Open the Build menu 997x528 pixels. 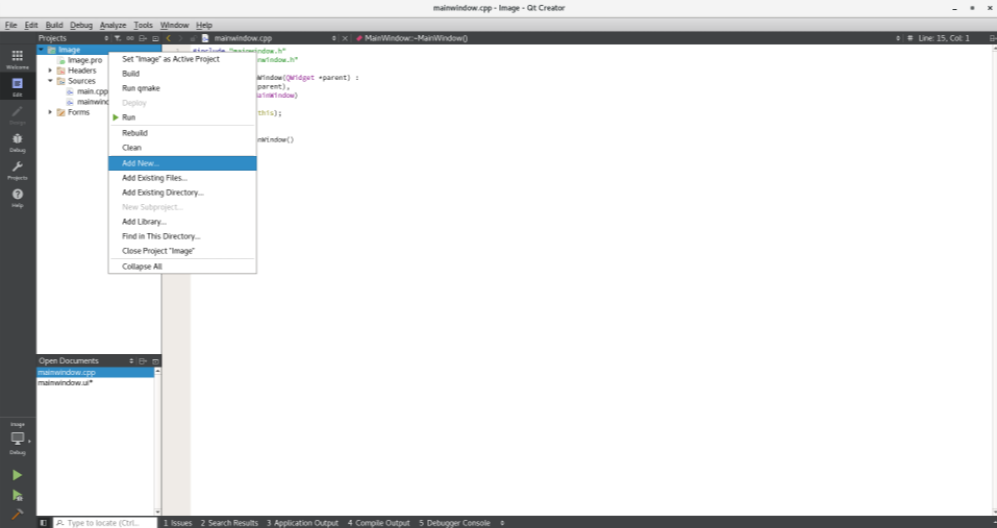tap(54, 25)
